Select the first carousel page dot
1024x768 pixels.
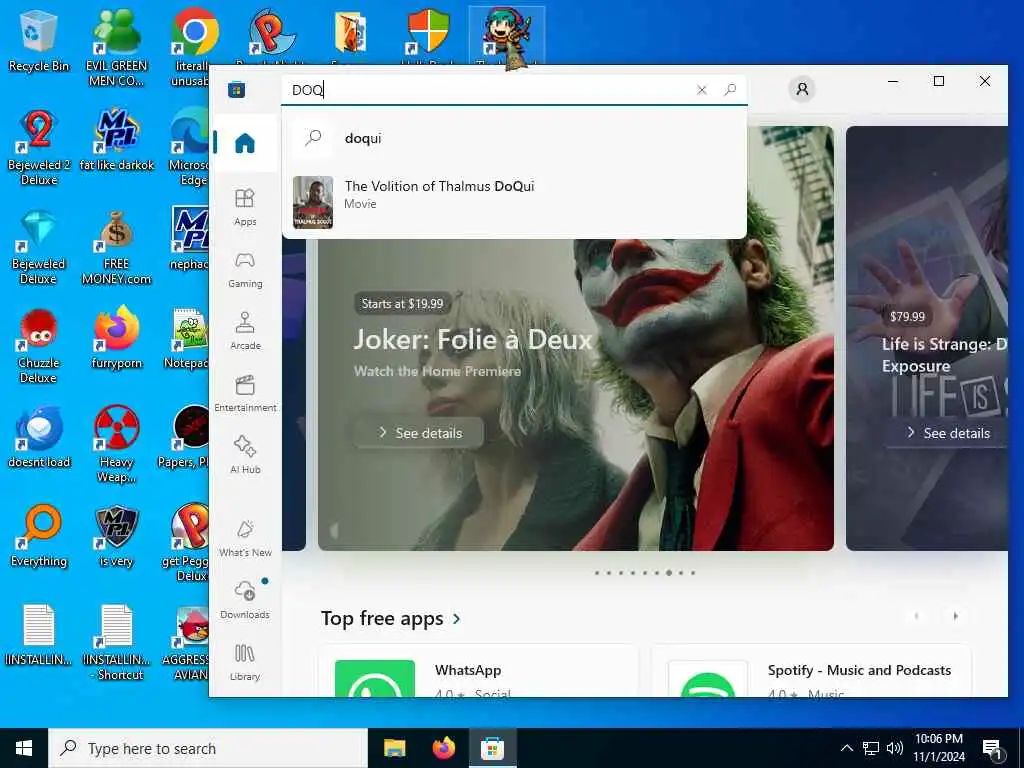point(597,573)
